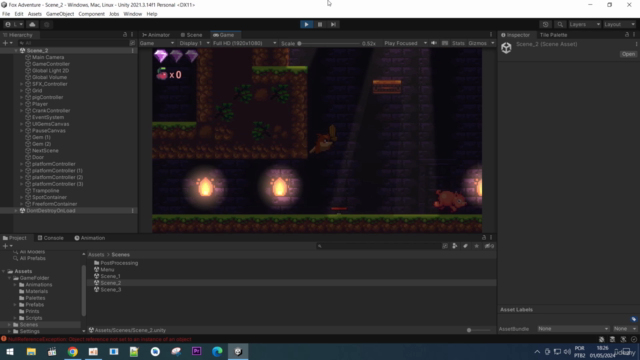The image size is (640, 360).
Task: Switch to the Scene tab
Action: (191, 35)
